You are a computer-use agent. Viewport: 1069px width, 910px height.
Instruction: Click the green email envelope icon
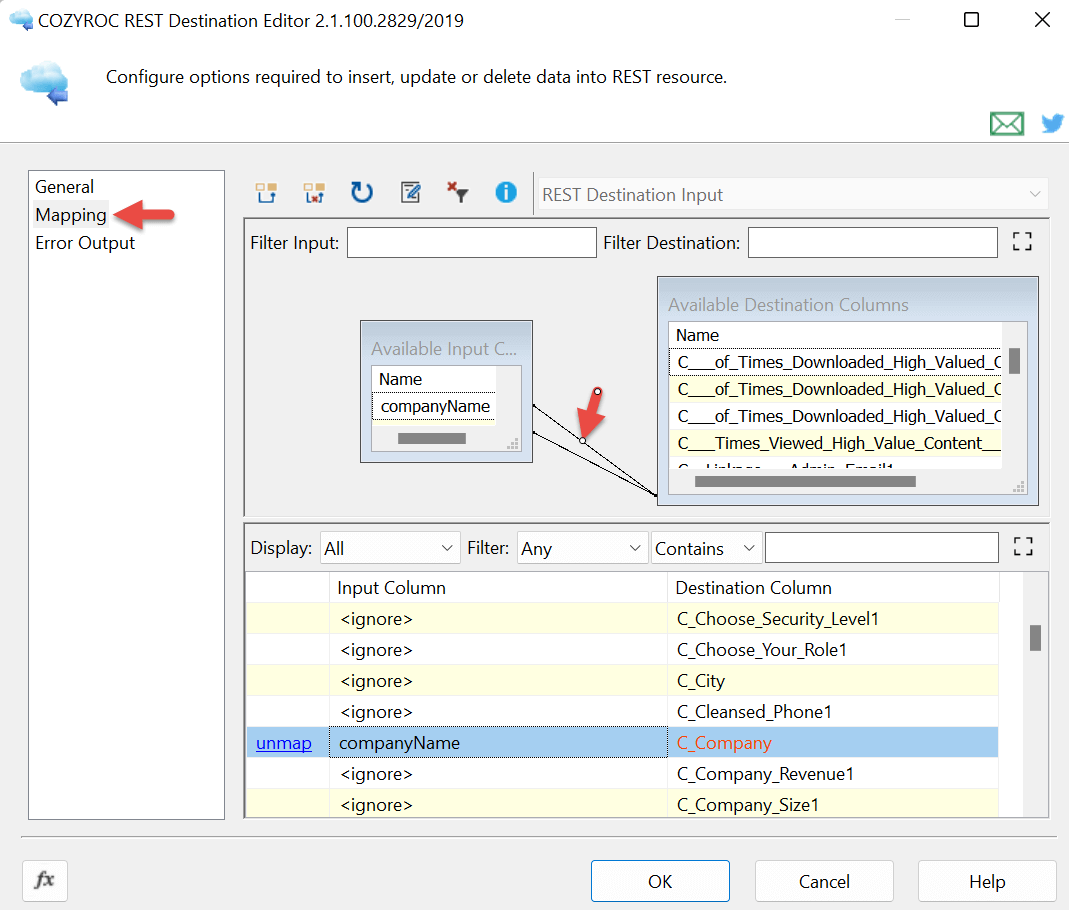pos(1007,123)
